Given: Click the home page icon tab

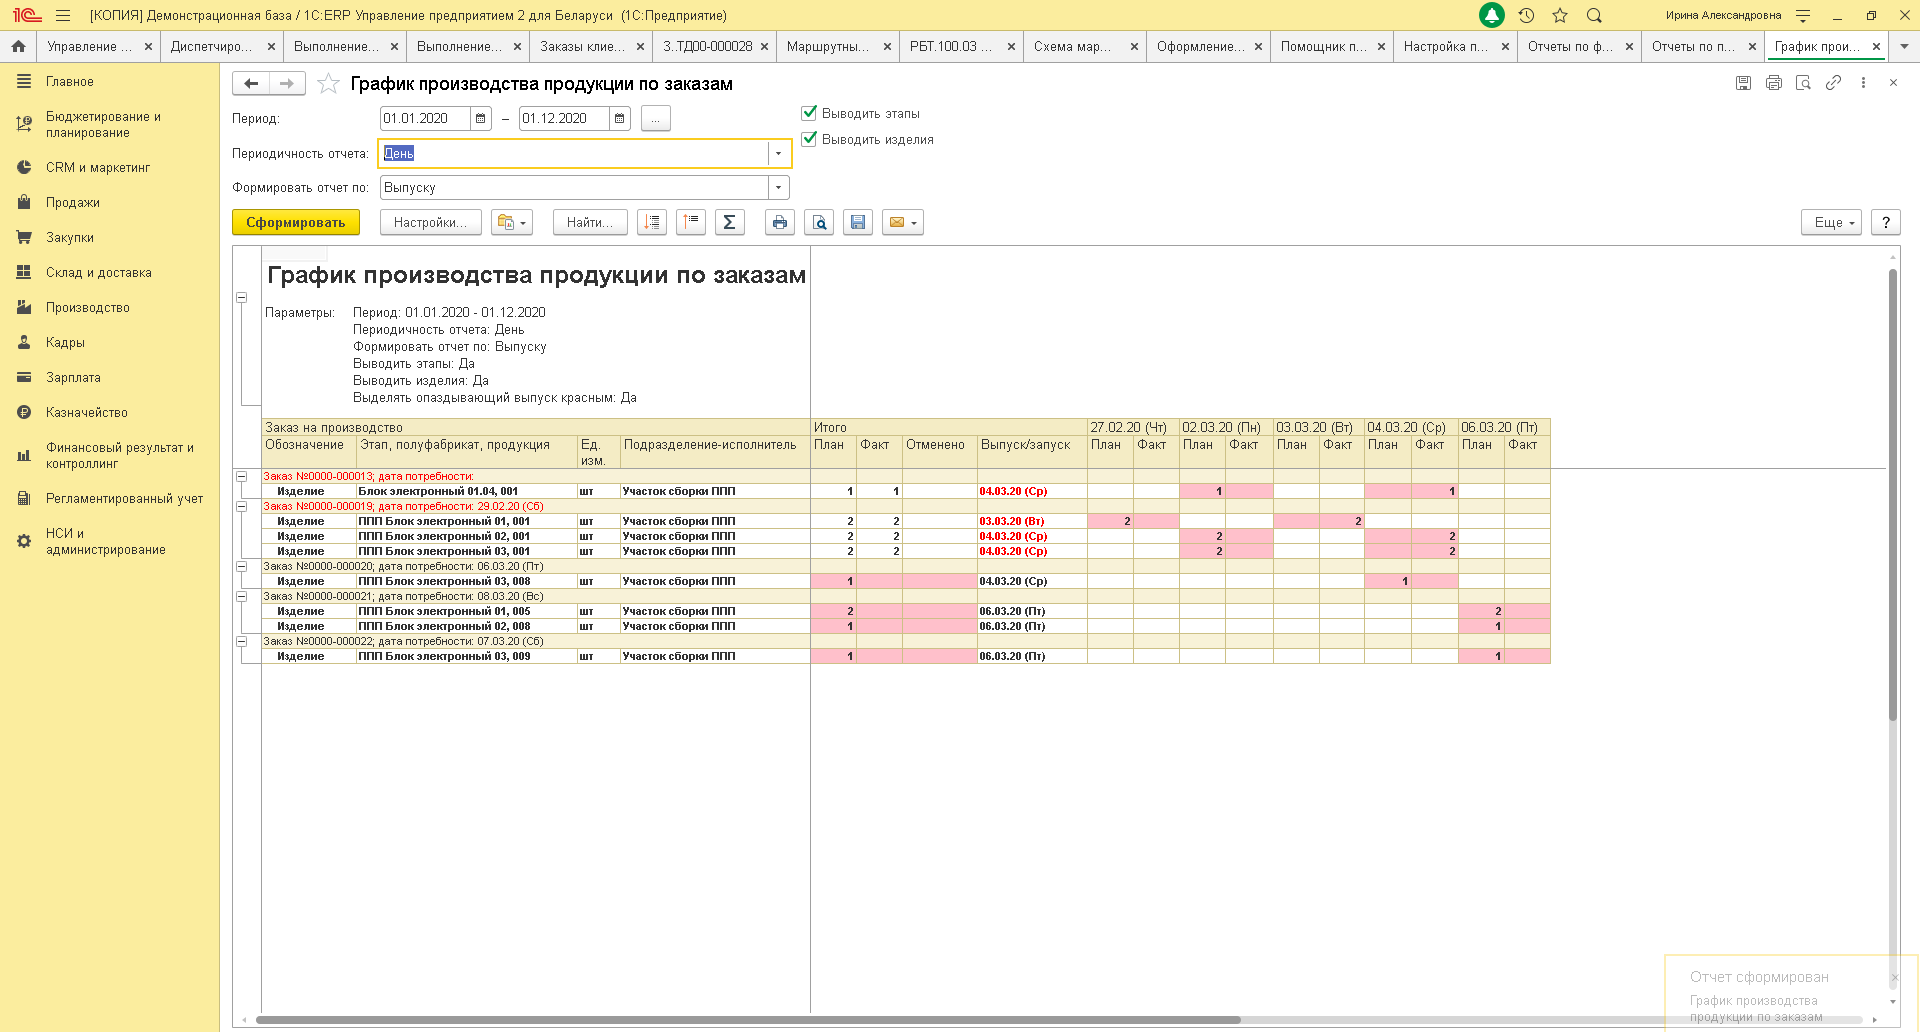Looking at the screenshot, I should (x=18, y=47).
